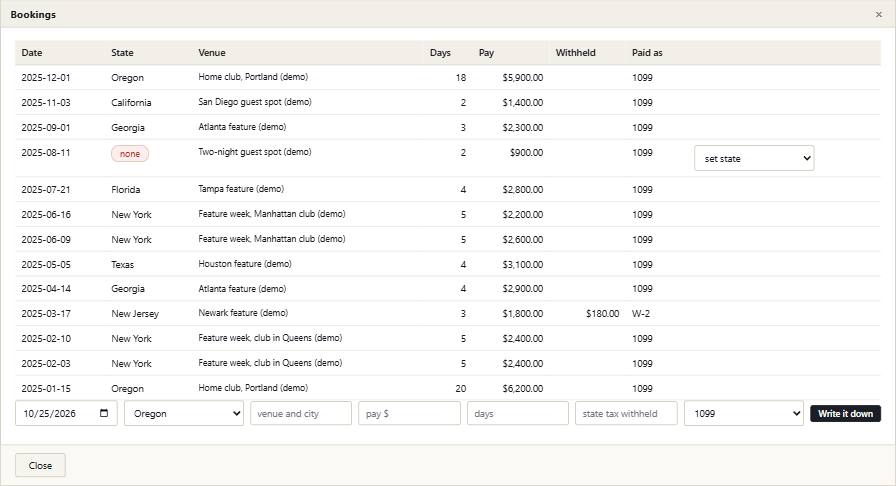Click the date field showing 10/25/2026
The width and height of the screenshot is (896, 486).
pyautogui.click(x=66, y=413)
